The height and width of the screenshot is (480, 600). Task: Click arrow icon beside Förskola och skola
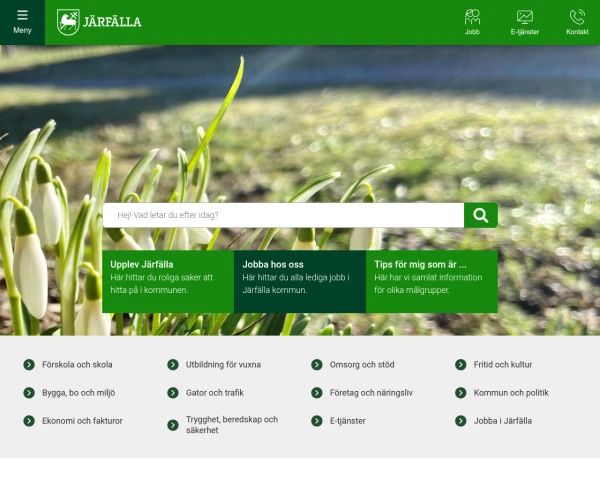point(29,365)
